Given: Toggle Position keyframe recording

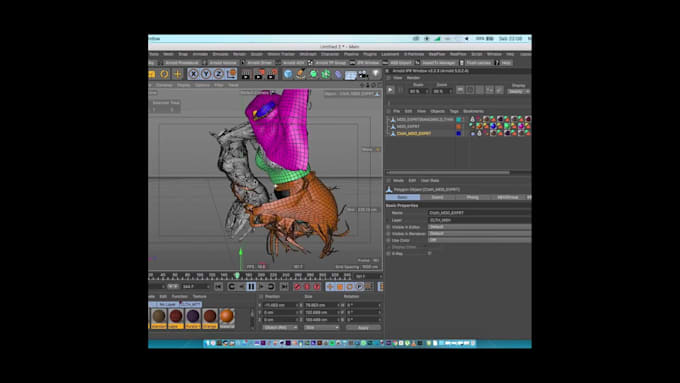Looking at the screenshot, I should click(330, 286).
